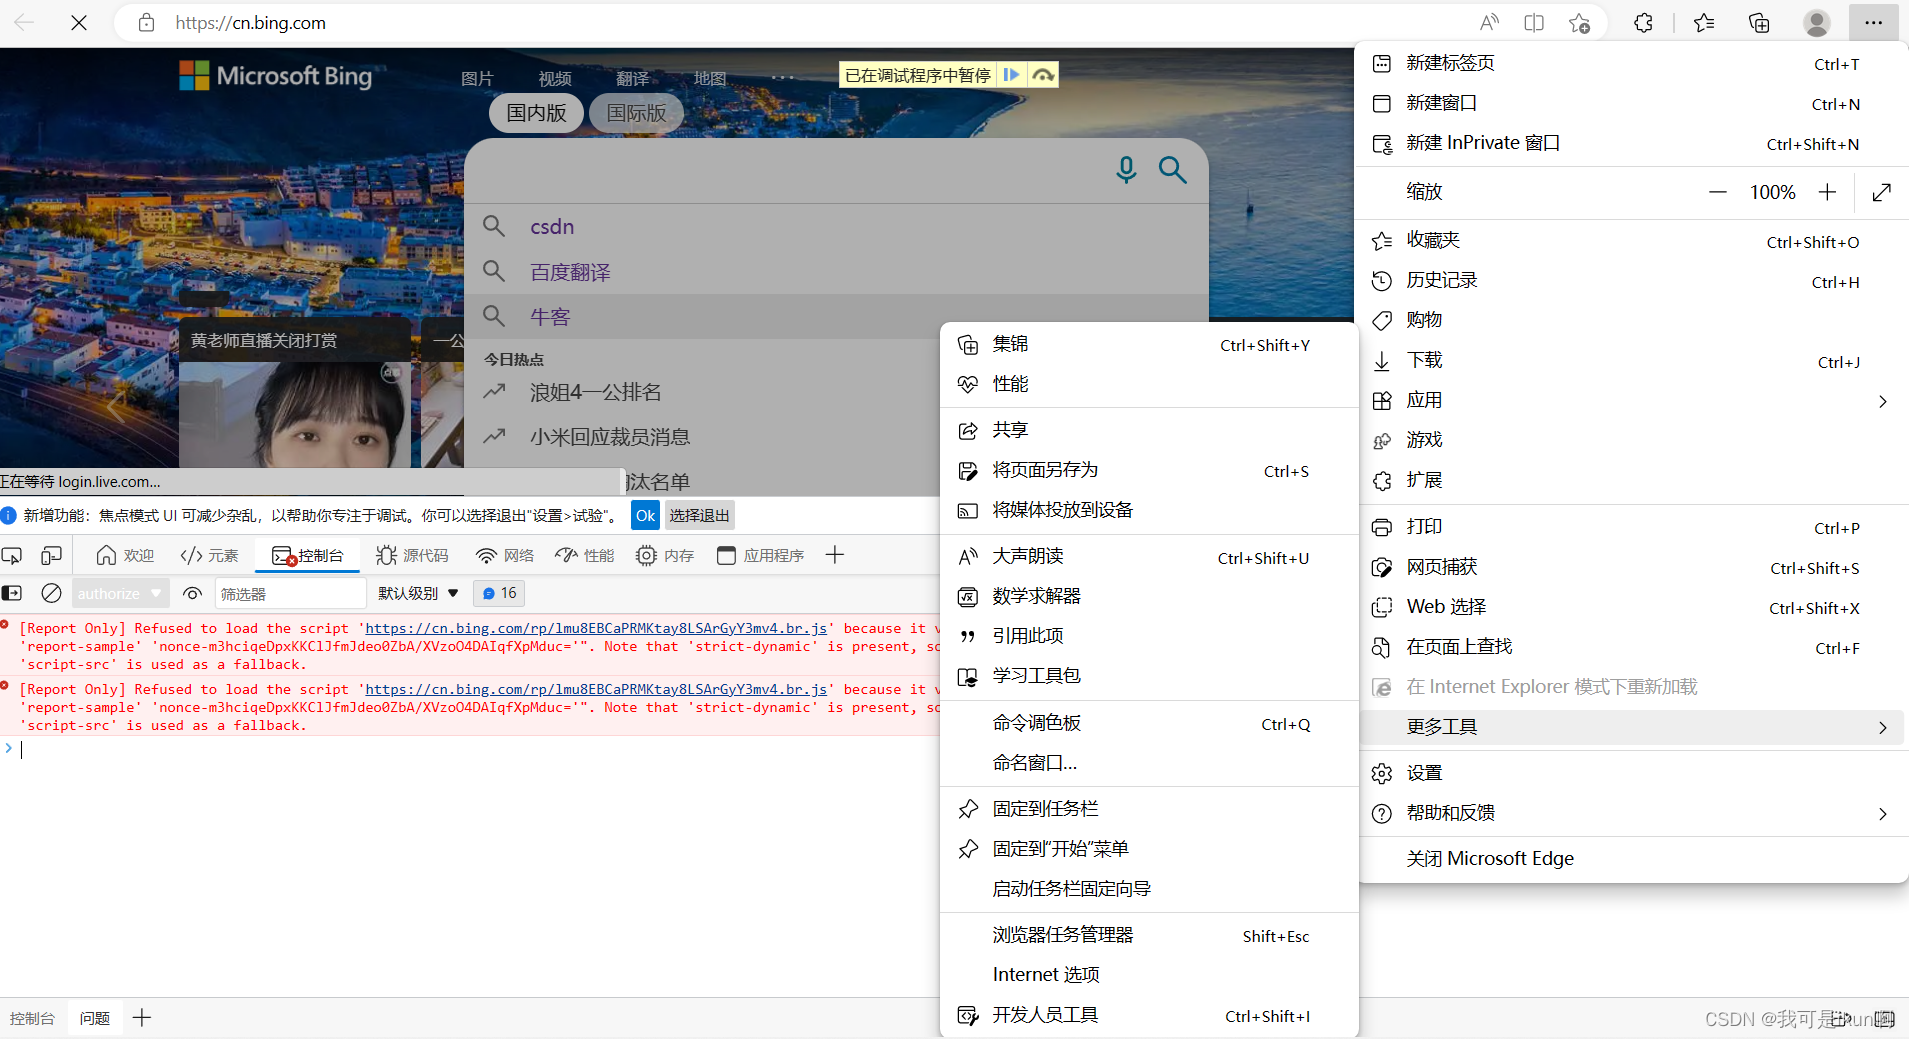Add a drawer tab with plus icon

[x=142, y=1017]
